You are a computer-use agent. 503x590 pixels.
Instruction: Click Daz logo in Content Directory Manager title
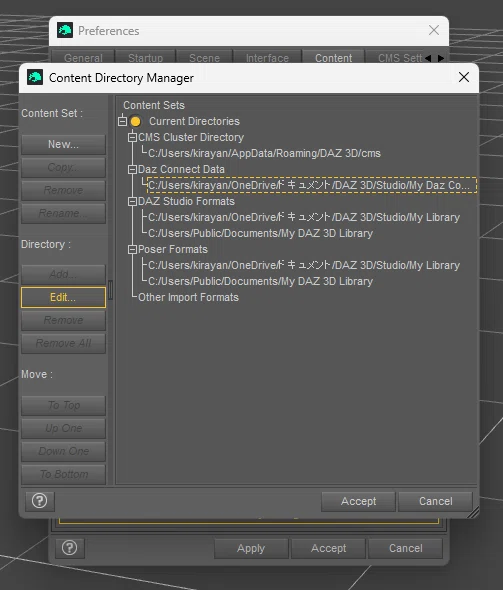click(35, 78)
